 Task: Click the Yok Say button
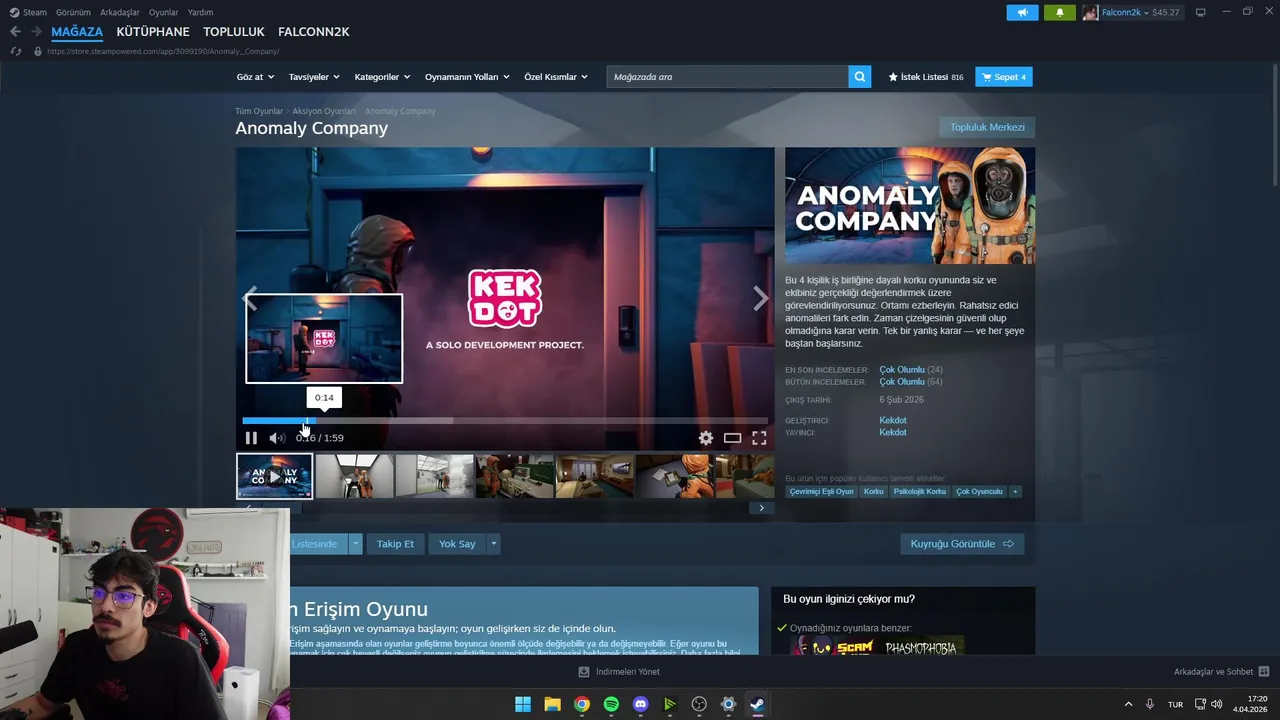457,544
